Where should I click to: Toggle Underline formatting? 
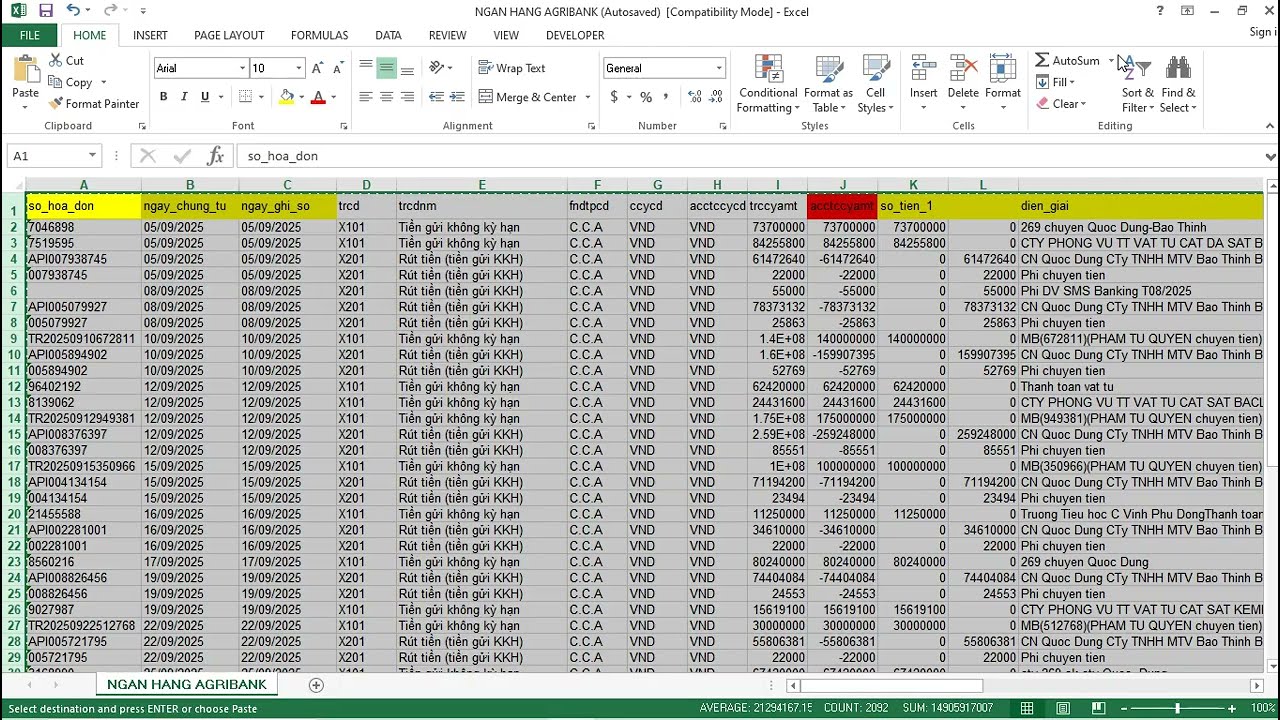205,97
